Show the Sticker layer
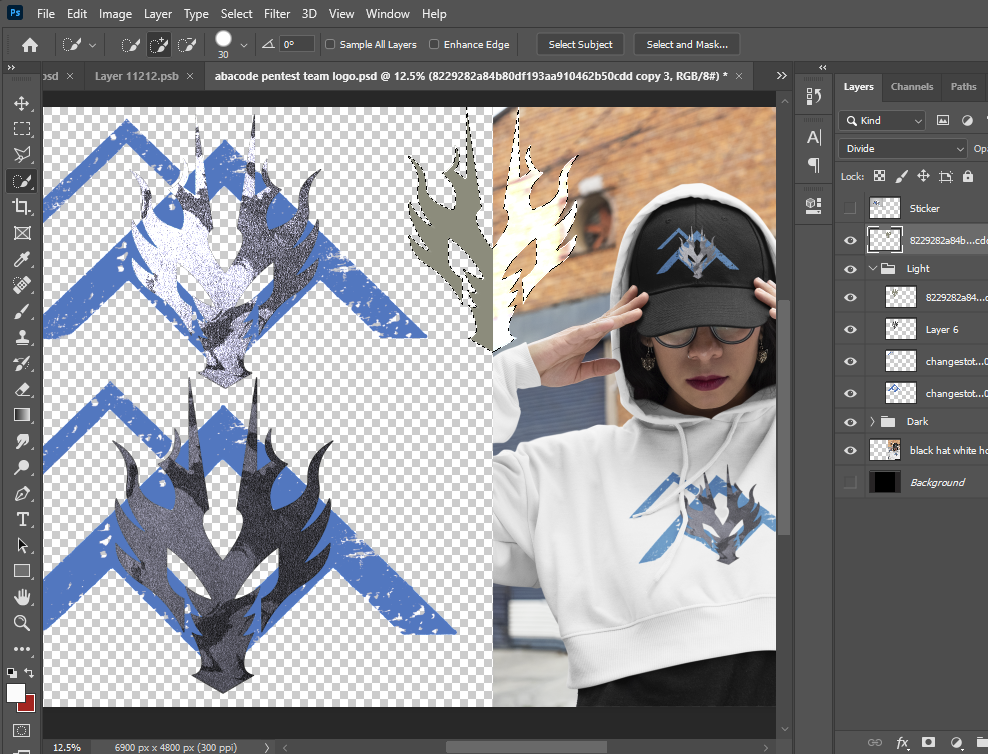This screenshot has height=754, width=988. point(849,207)
